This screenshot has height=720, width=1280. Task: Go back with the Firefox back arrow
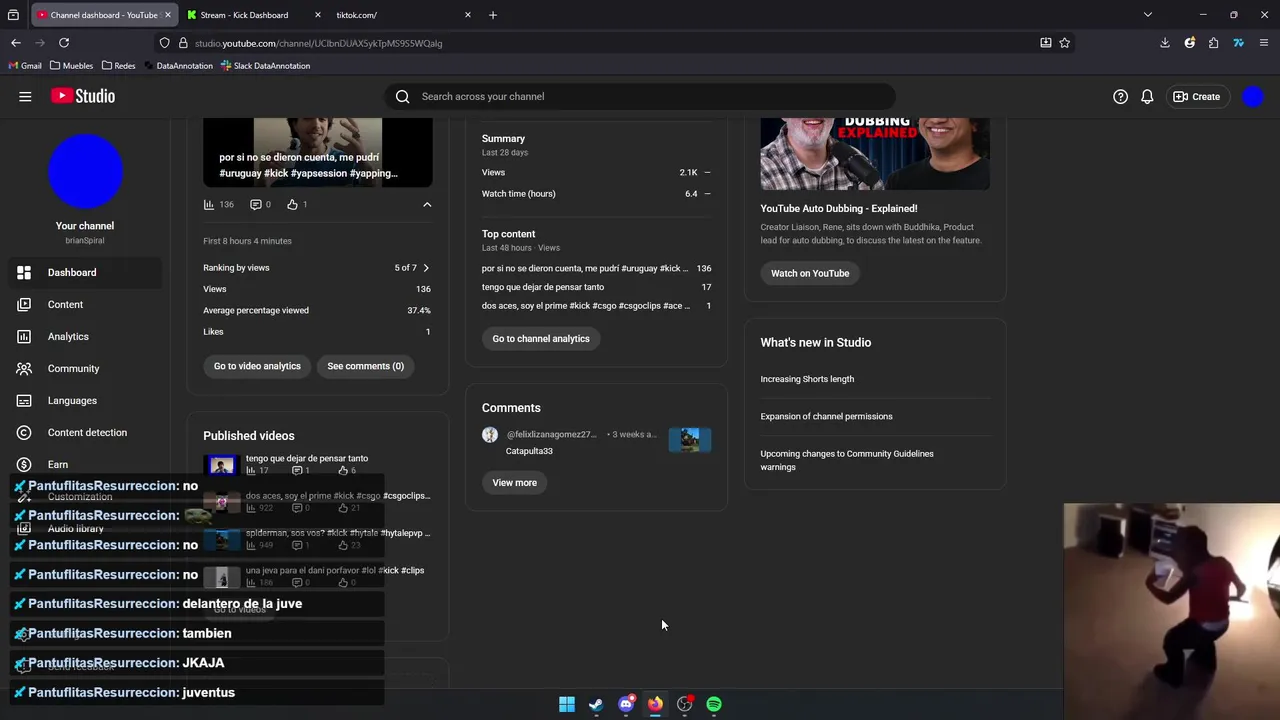(x=16, y=43)
